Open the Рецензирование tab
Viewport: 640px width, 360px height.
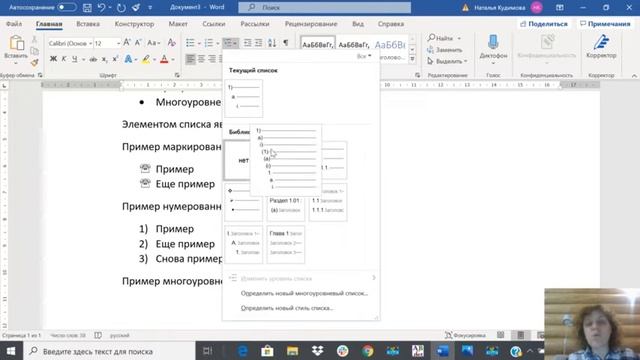(311, 24)
